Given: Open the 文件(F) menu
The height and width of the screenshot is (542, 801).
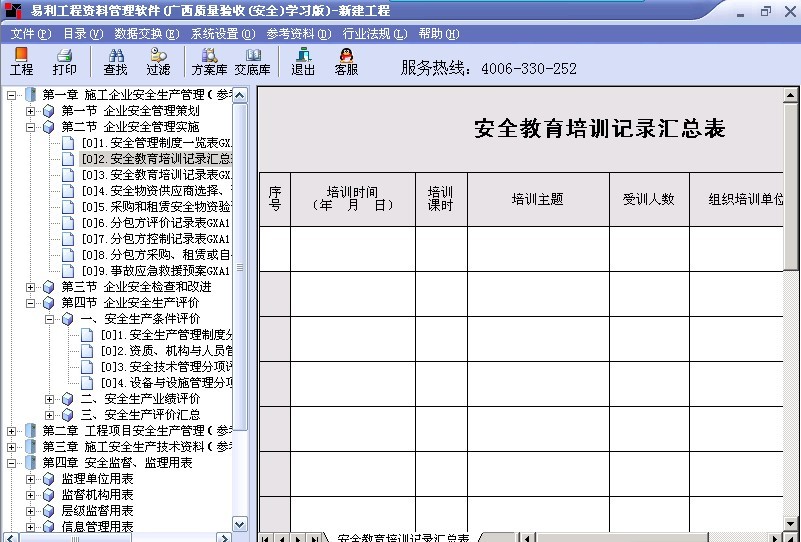Looking at the screenshot, I should [x=30, y=33].
